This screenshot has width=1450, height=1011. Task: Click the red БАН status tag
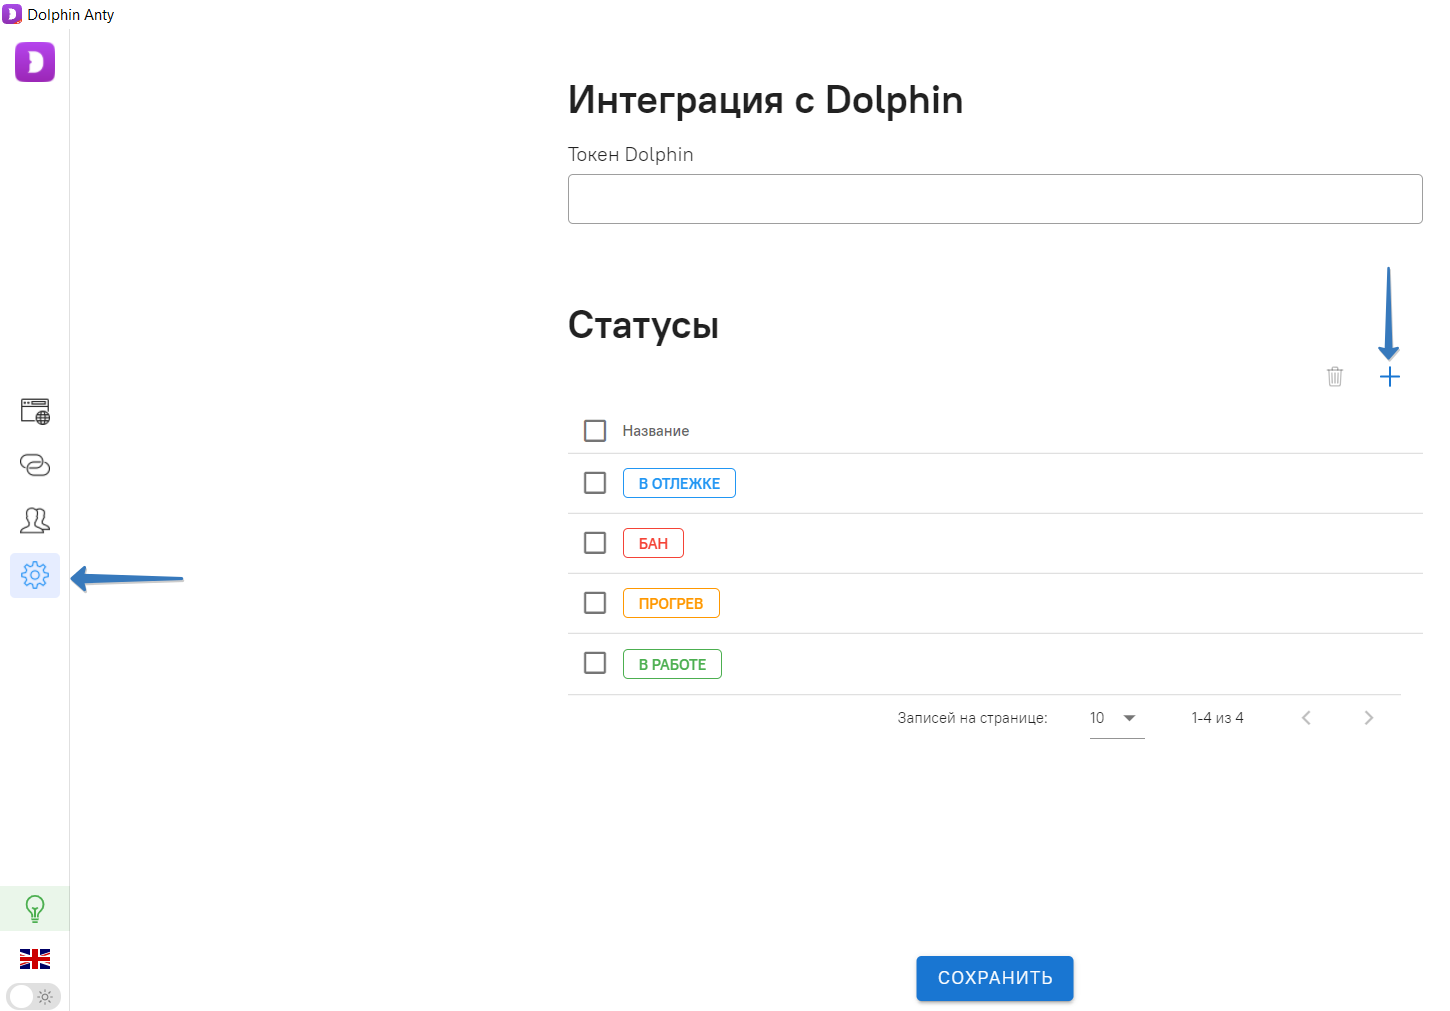(x=653, y=543)
